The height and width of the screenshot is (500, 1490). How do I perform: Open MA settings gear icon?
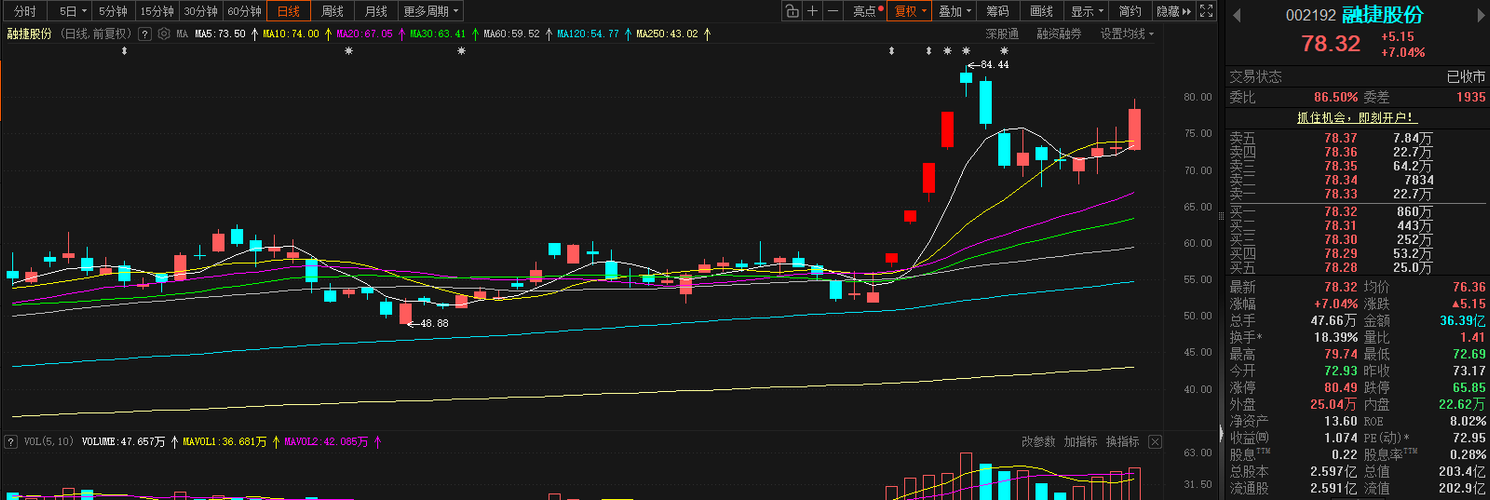point(164,33)
